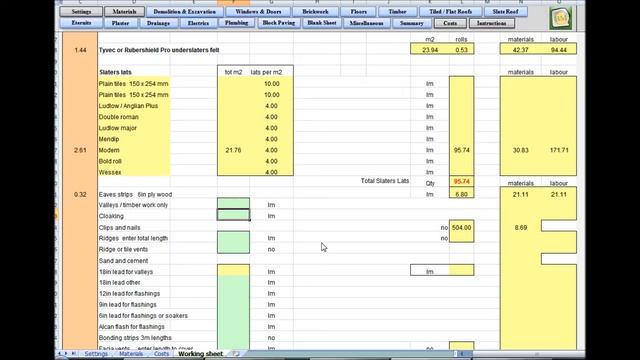Select the 171.71 labour cell
640x360 pixels.
(x=559, y=150)
